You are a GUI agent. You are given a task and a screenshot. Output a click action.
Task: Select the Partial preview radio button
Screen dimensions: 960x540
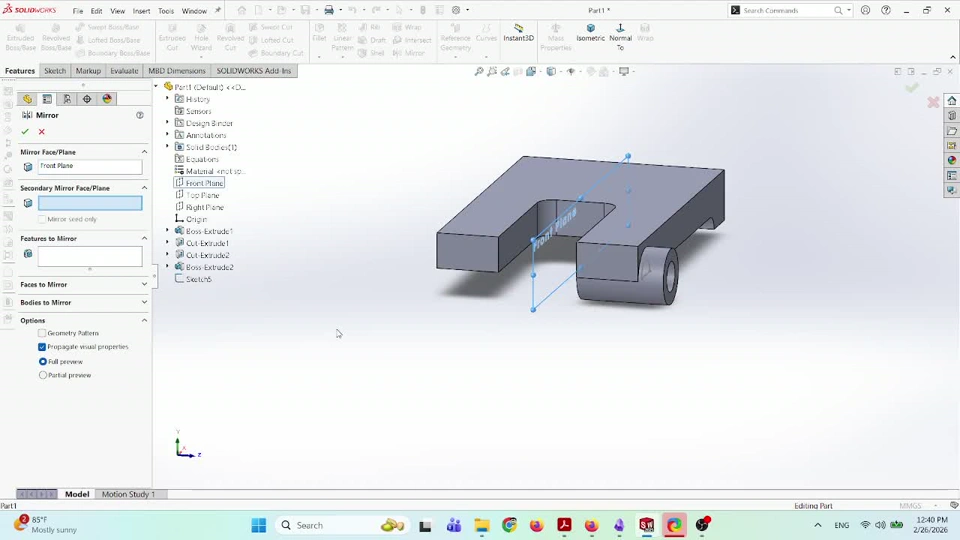click(x=43, y=375)
